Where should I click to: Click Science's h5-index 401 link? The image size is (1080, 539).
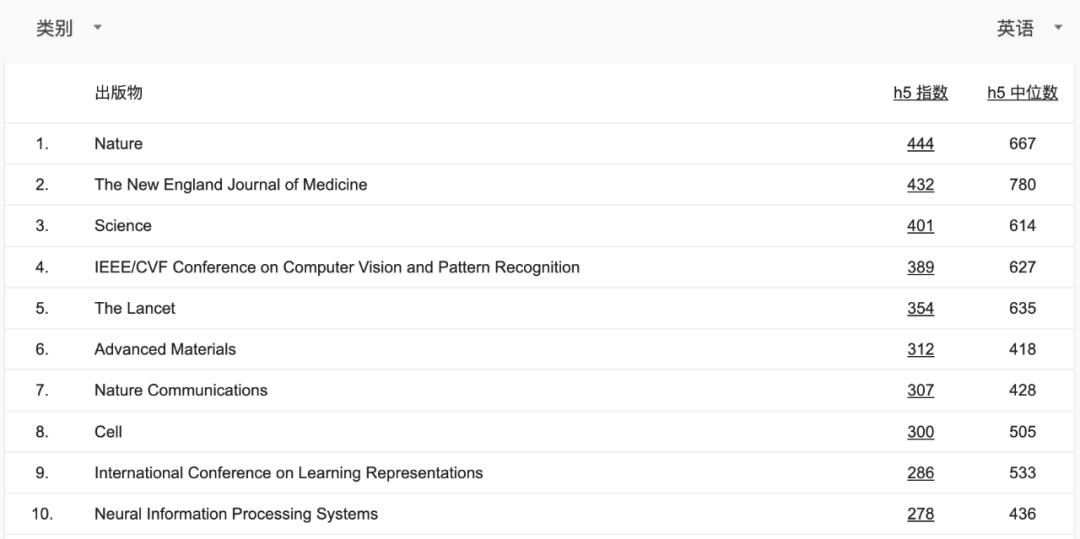tap(920, 226)
